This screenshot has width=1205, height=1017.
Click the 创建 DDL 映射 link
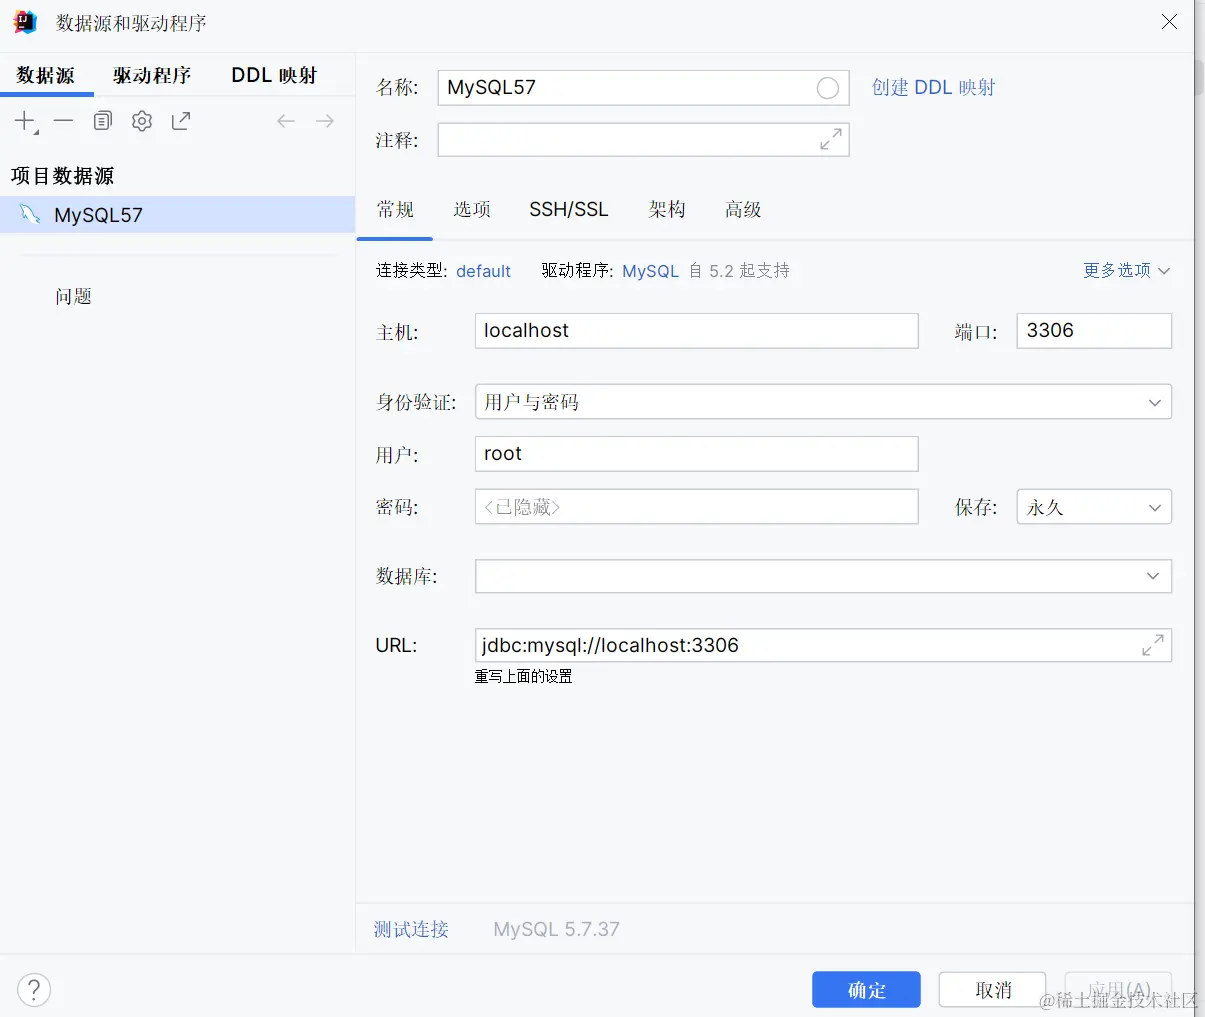(933, 87)
